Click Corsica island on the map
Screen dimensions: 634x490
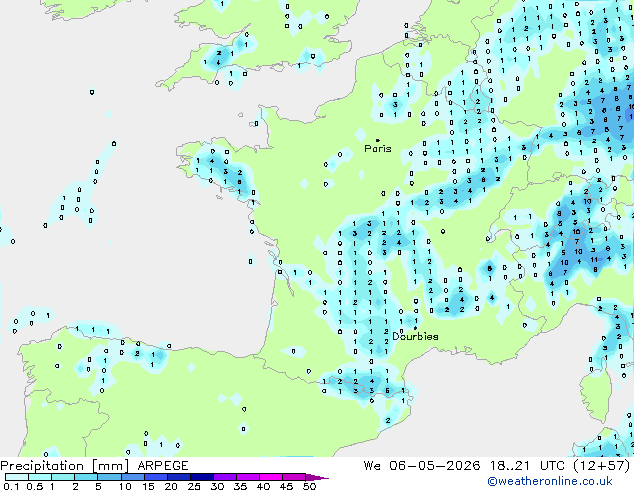pyautogui.click(x=596, y=394)
